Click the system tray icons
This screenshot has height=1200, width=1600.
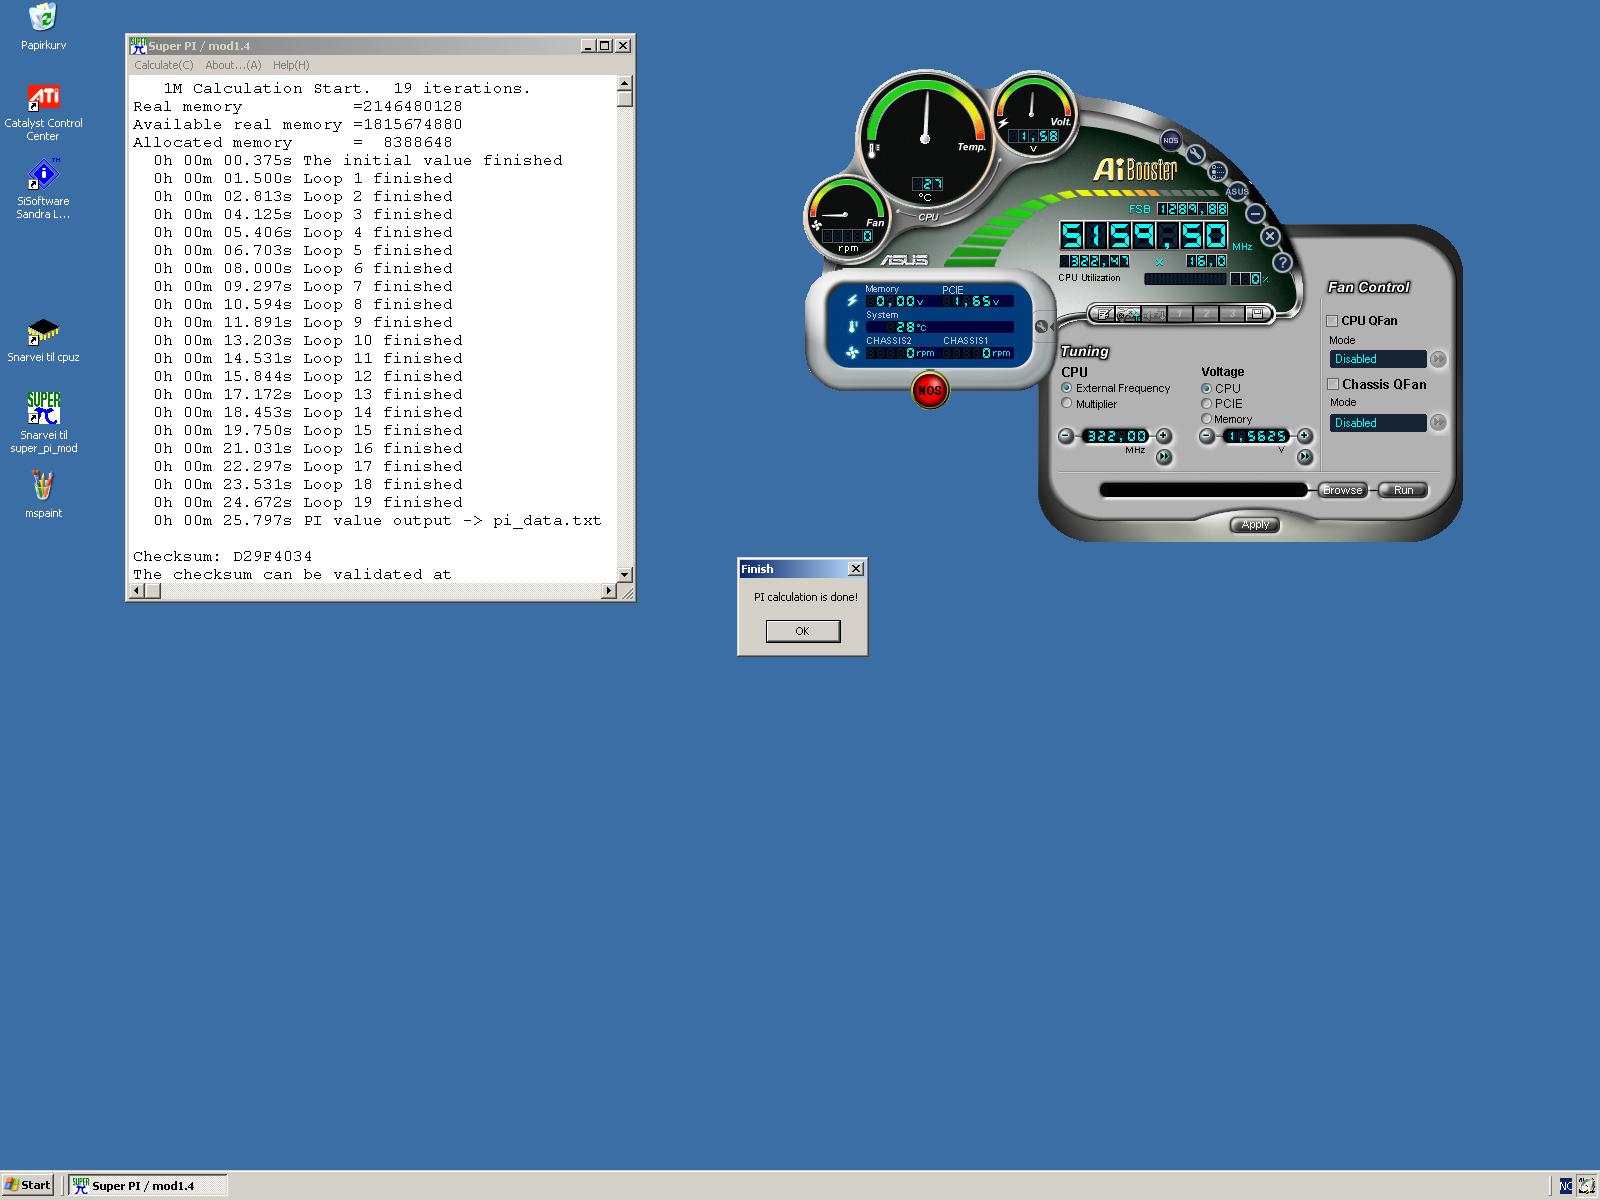click(x=1578, y=1186)
